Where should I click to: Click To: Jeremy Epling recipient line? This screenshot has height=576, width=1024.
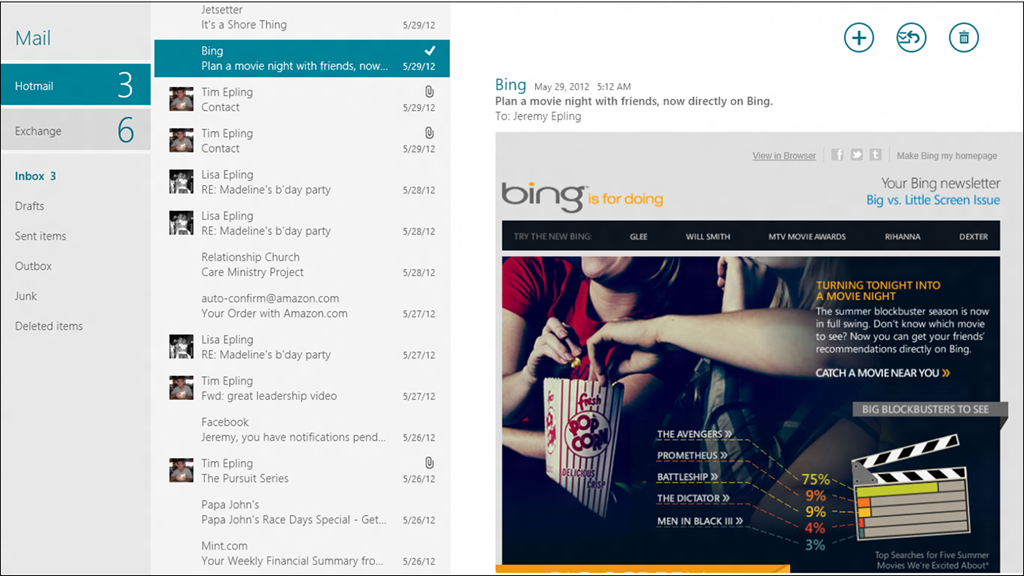(537, 116)
